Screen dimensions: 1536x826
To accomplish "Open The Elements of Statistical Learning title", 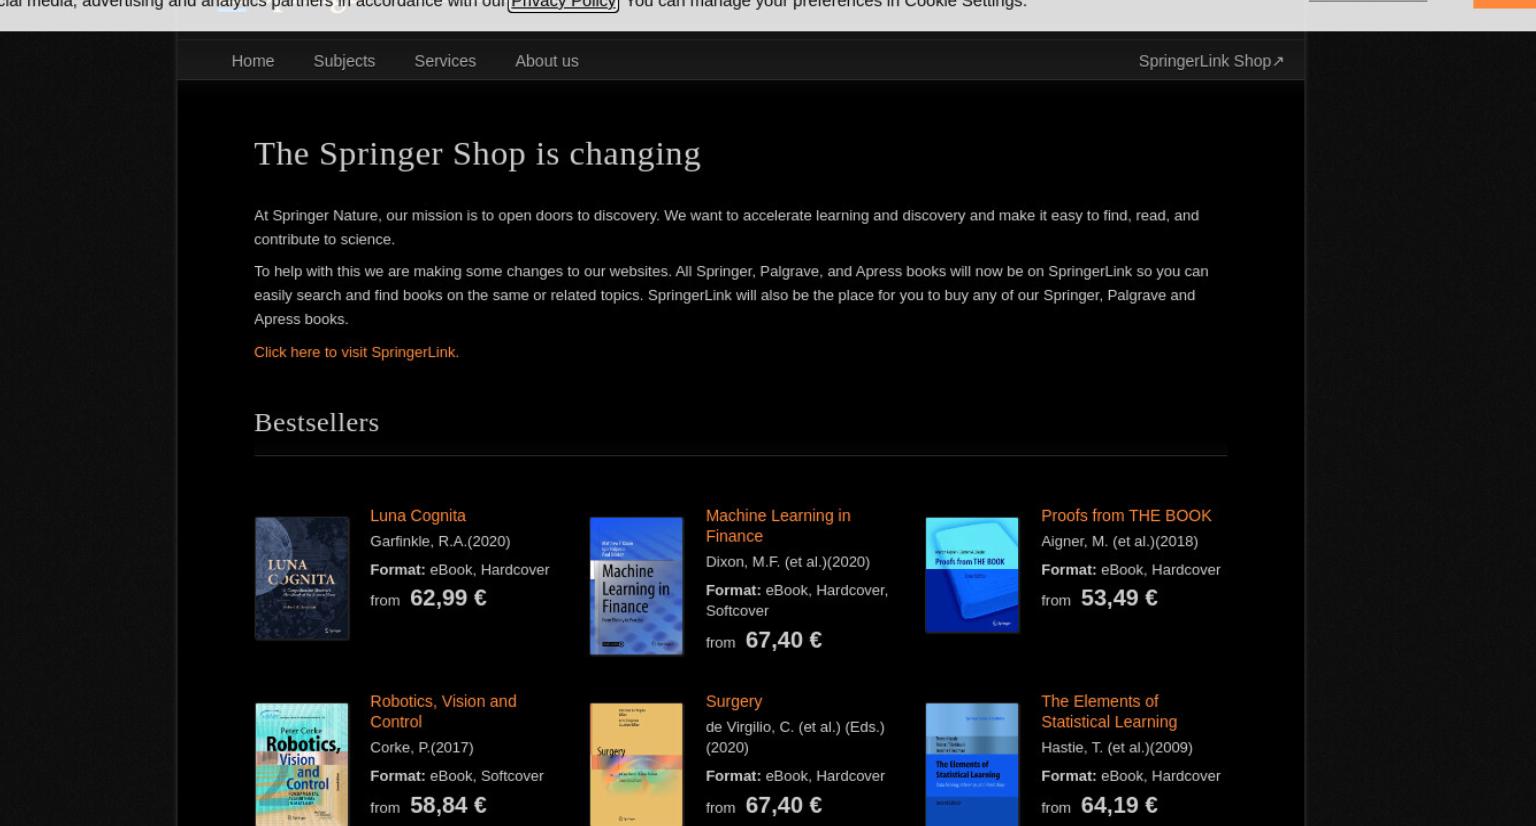I will tap(1109, 711).
